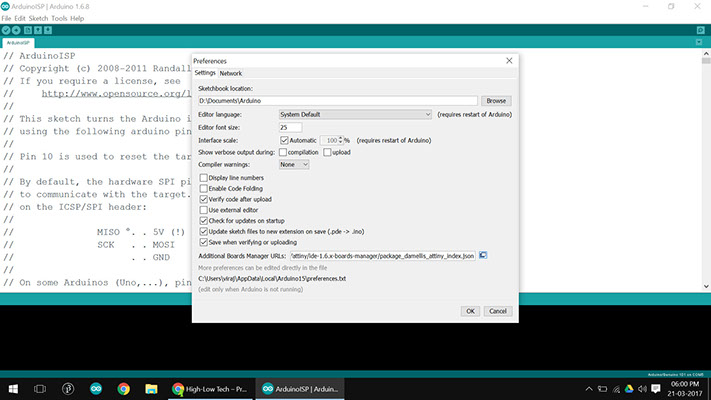Enable verbose output during compilation

tap(283, 152)
